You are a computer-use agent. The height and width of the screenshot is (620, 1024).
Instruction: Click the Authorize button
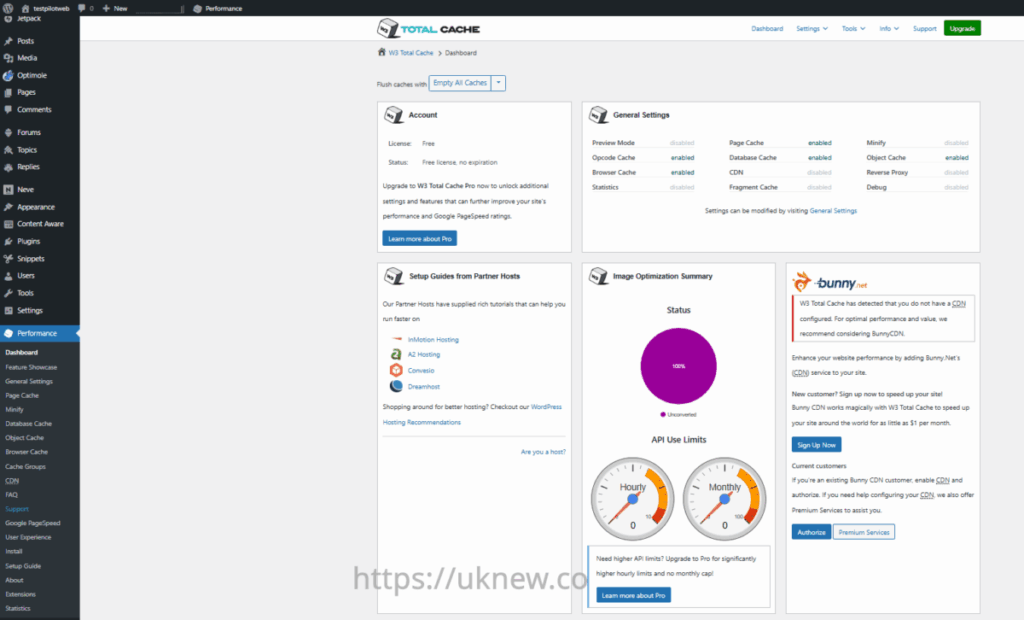click(x=811, y=532)
